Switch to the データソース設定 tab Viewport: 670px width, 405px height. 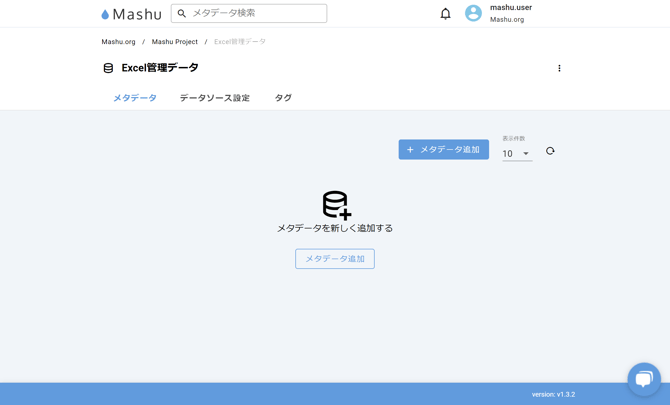point(214,98)
